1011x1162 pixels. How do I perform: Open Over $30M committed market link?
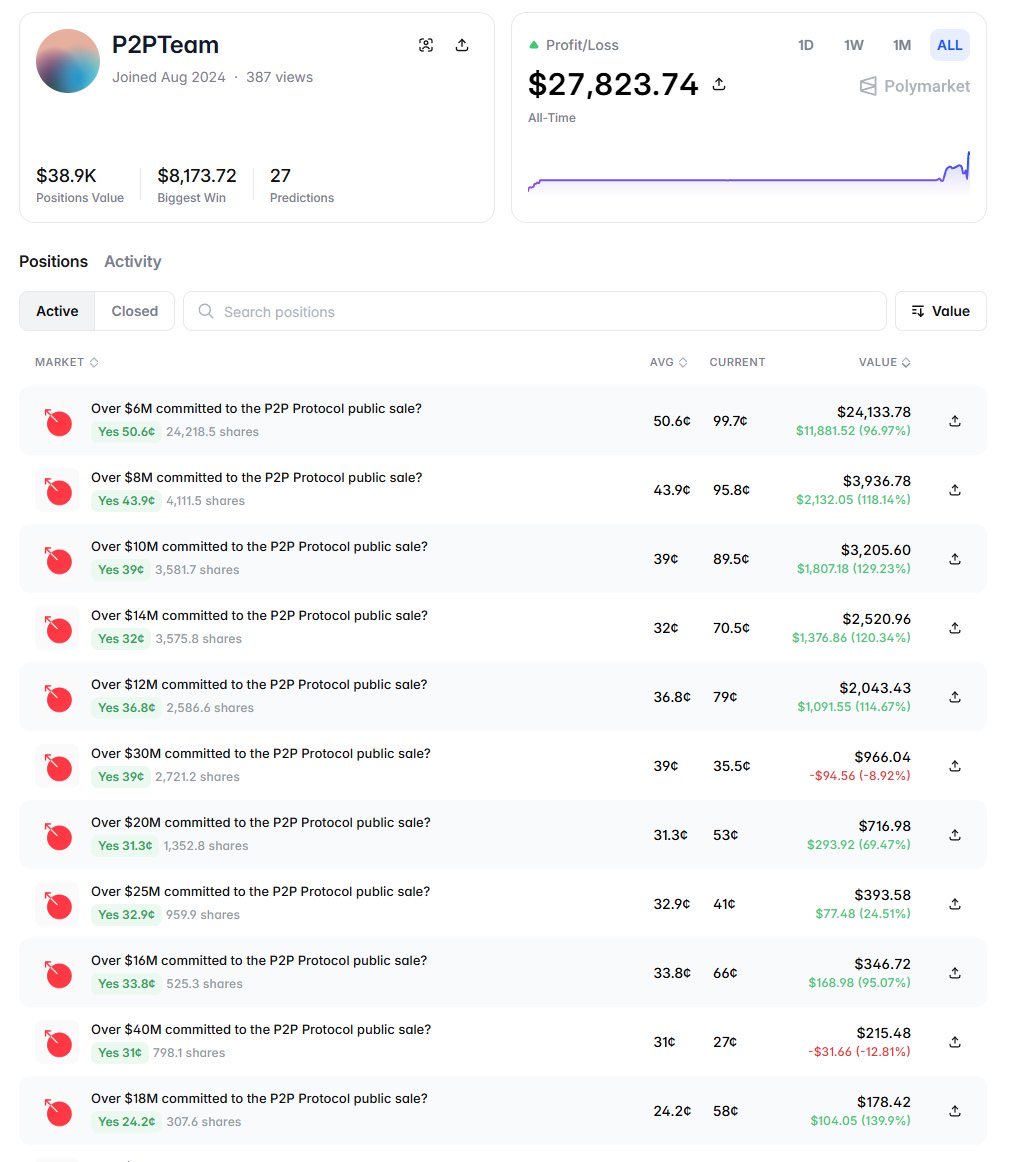tap(261, 753)
